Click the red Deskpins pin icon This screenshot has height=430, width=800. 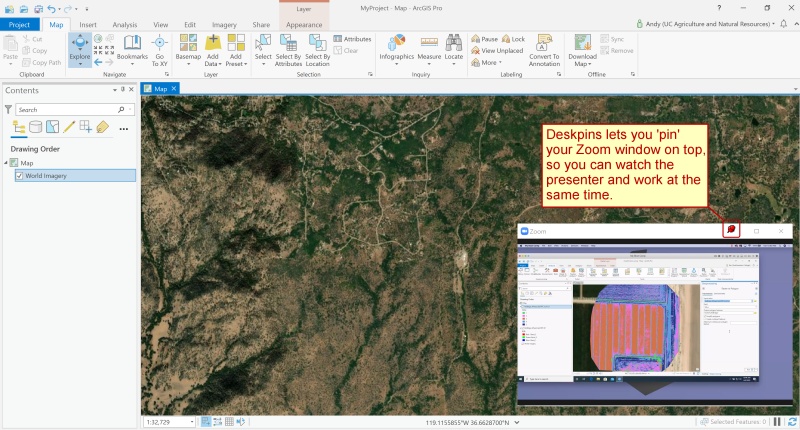(x=731, y=230)
